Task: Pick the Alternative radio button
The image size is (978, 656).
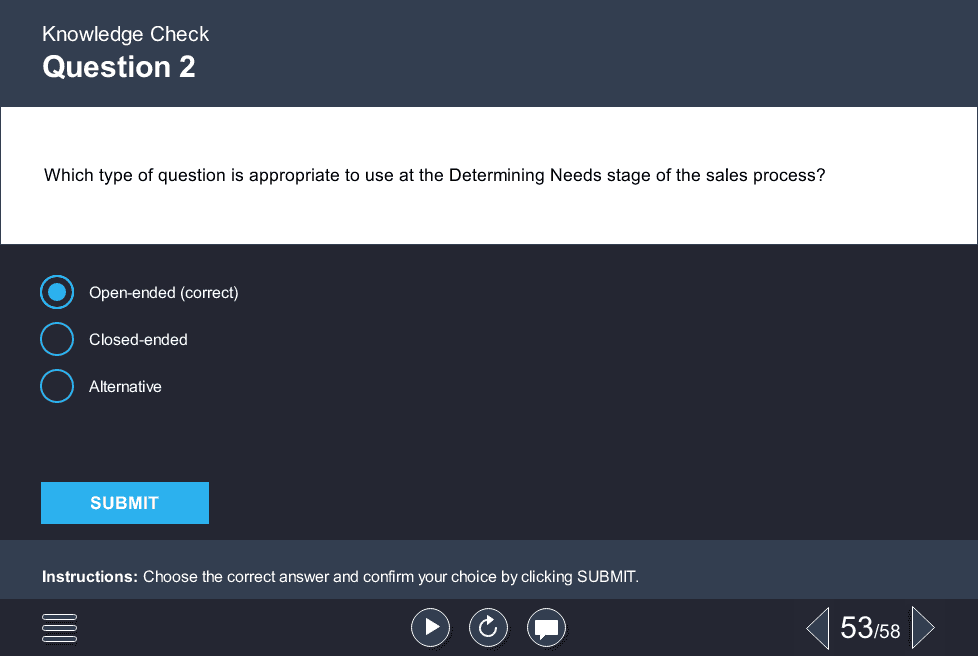Action: (57, 386)
